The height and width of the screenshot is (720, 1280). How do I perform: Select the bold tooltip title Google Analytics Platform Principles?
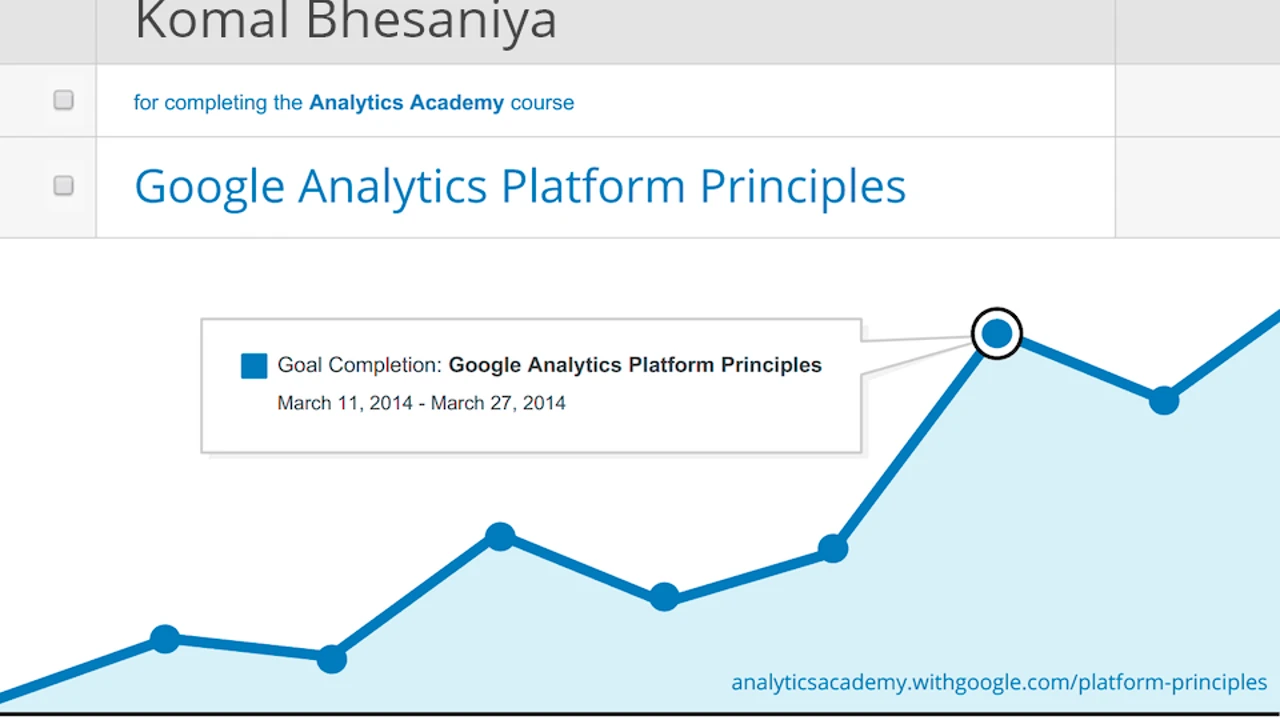pyautogui.click(x=635, y=365)
